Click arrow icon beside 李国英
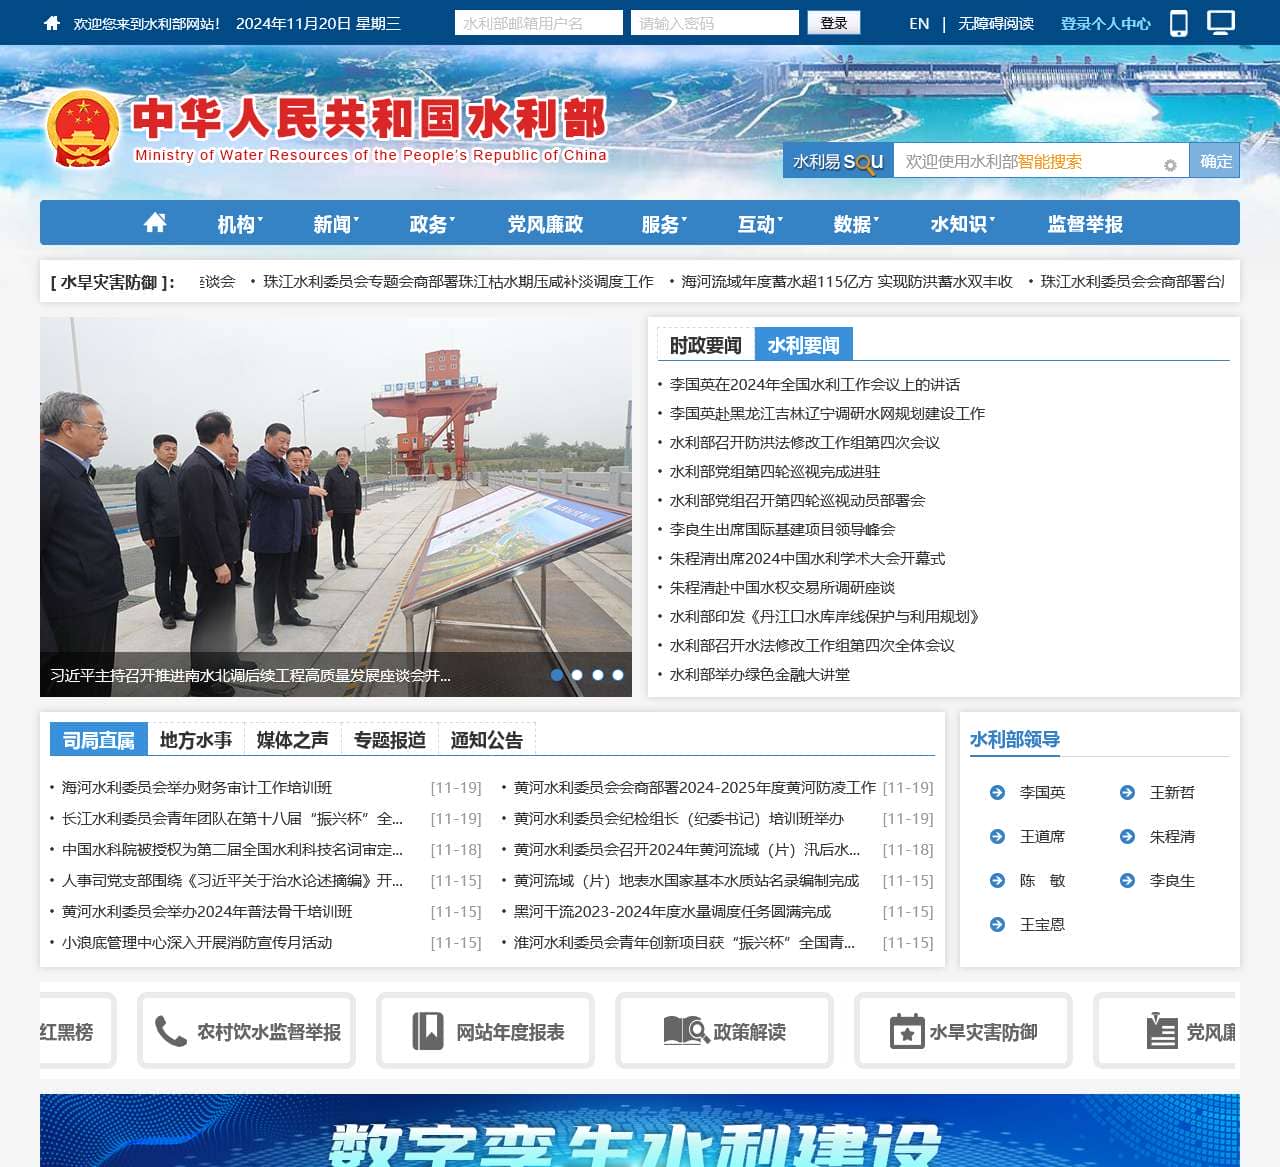Viewport: 1280px width, 1167px height. coord(997,793)
